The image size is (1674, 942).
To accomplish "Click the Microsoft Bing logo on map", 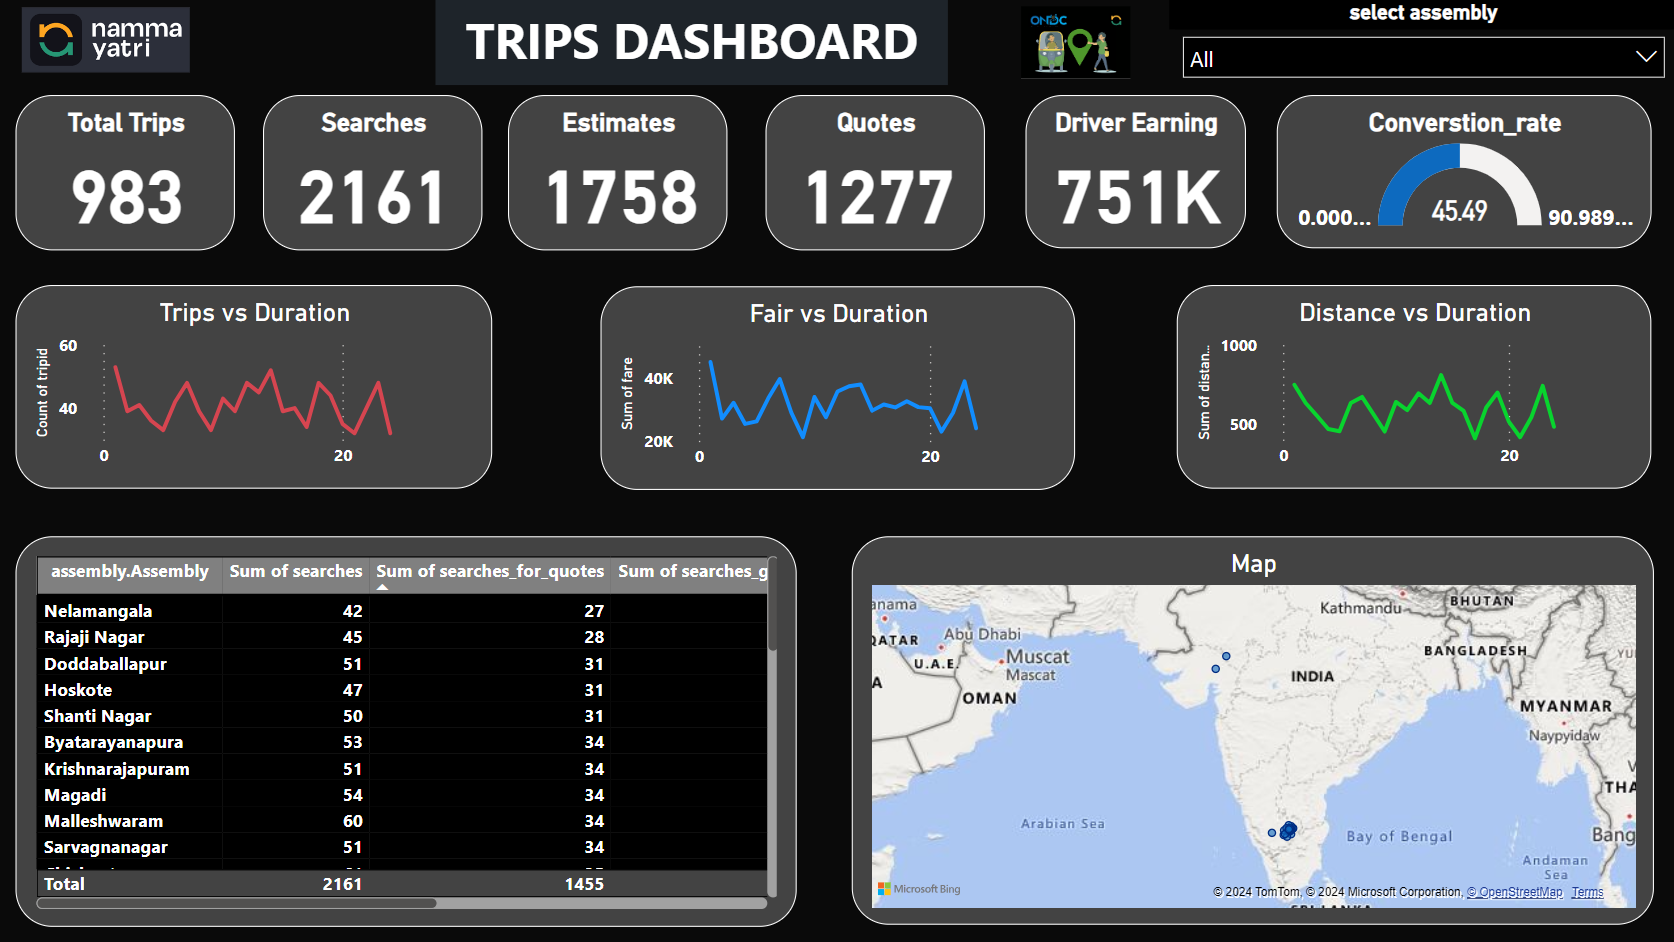I will (x=918, y=889).
